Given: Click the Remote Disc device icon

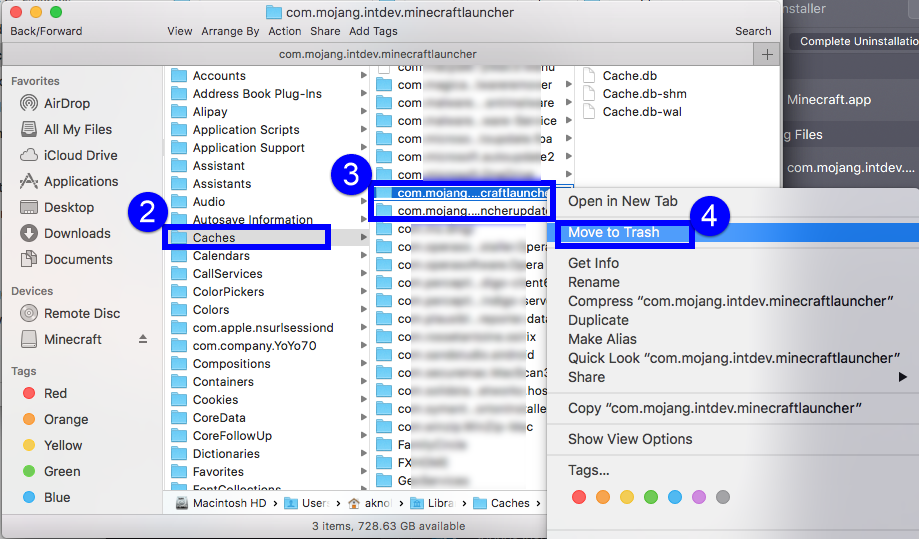Looking at the screenshot, I should click(29, 314).
